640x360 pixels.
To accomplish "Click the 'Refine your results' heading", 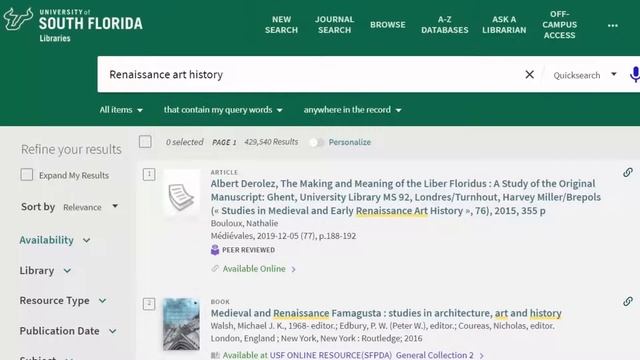I will pos(71,149).
